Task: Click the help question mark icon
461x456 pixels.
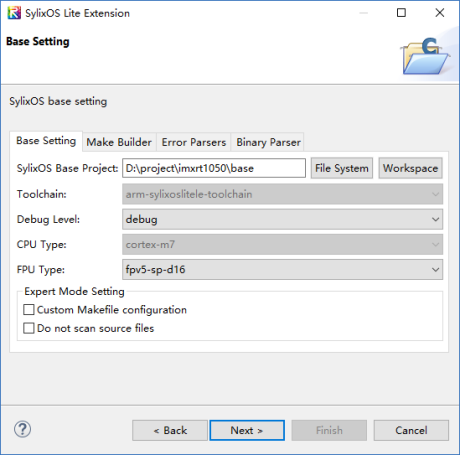Action: (x=23, y=429)
